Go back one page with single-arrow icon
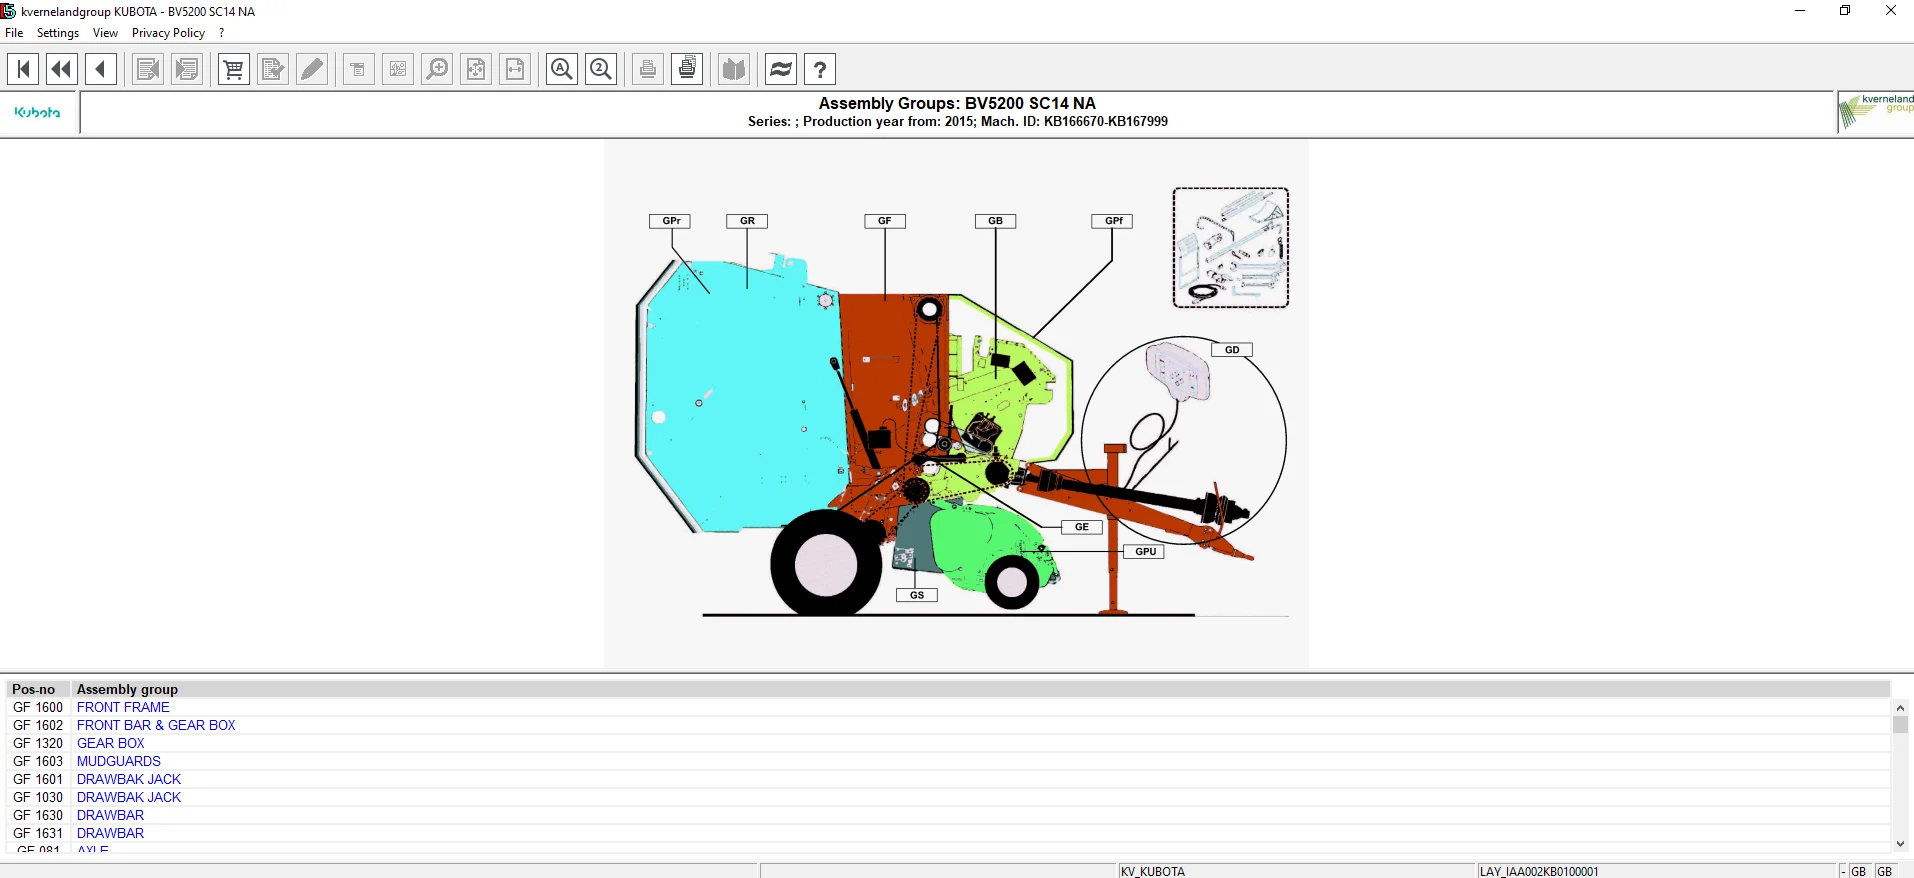 101,69
